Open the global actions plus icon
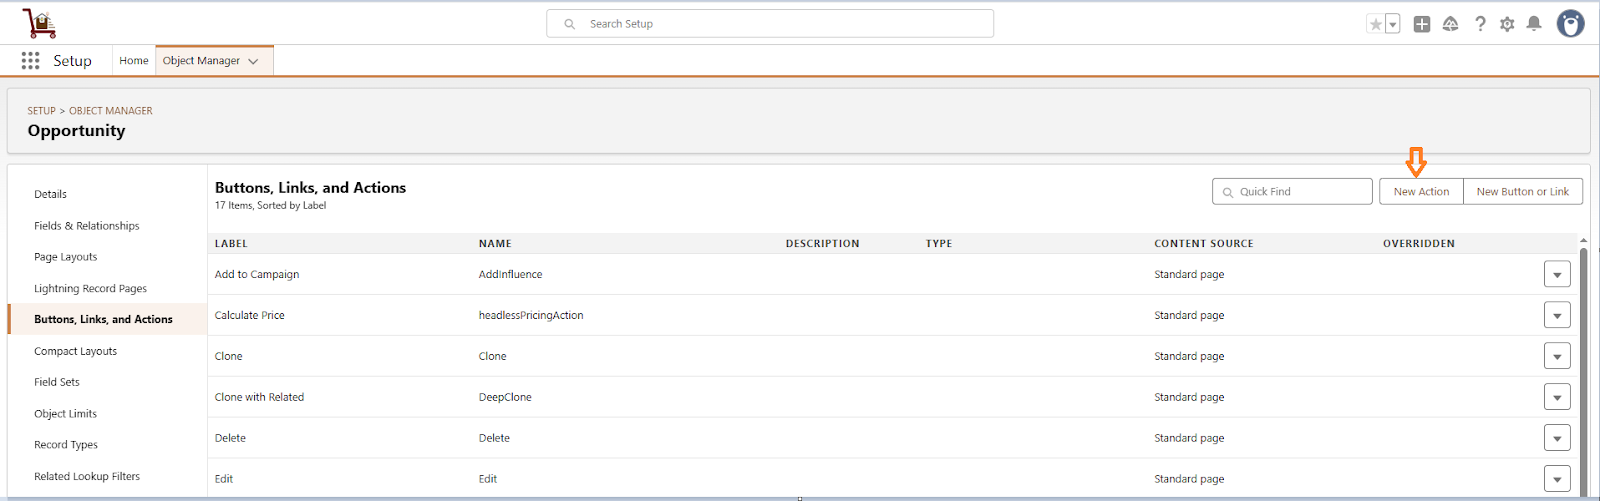Viewport: 1600px width, 501px height. (x=1421, y=24)
